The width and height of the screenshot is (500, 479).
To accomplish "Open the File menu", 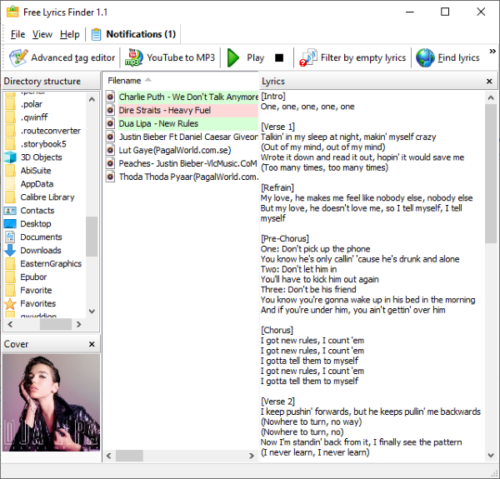I will coord(18,34).
